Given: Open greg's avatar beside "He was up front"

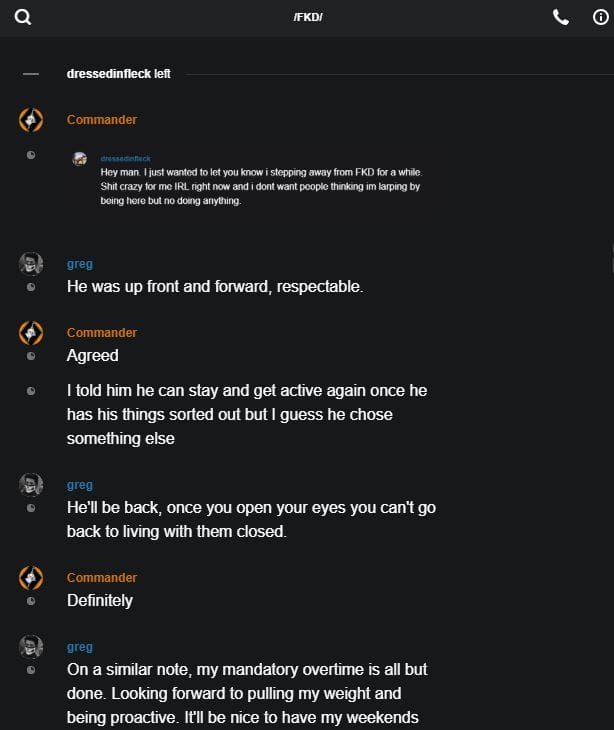Looking at the screenshot, I should [31, 264].
